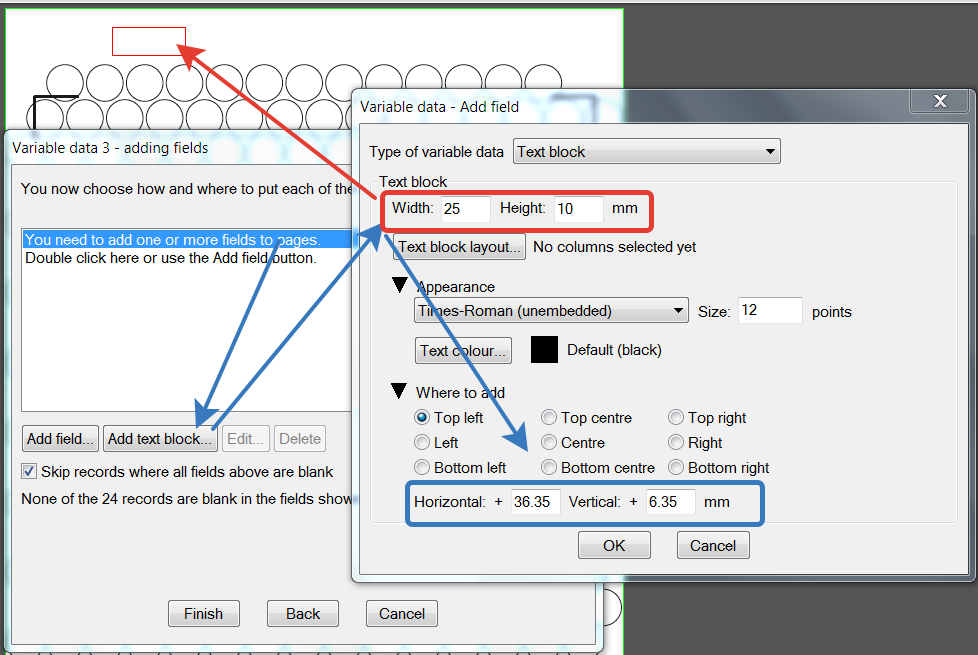978x655 pixels.
Task: Confirm Add field dialog with OK
Action: (x=614, y=546)
